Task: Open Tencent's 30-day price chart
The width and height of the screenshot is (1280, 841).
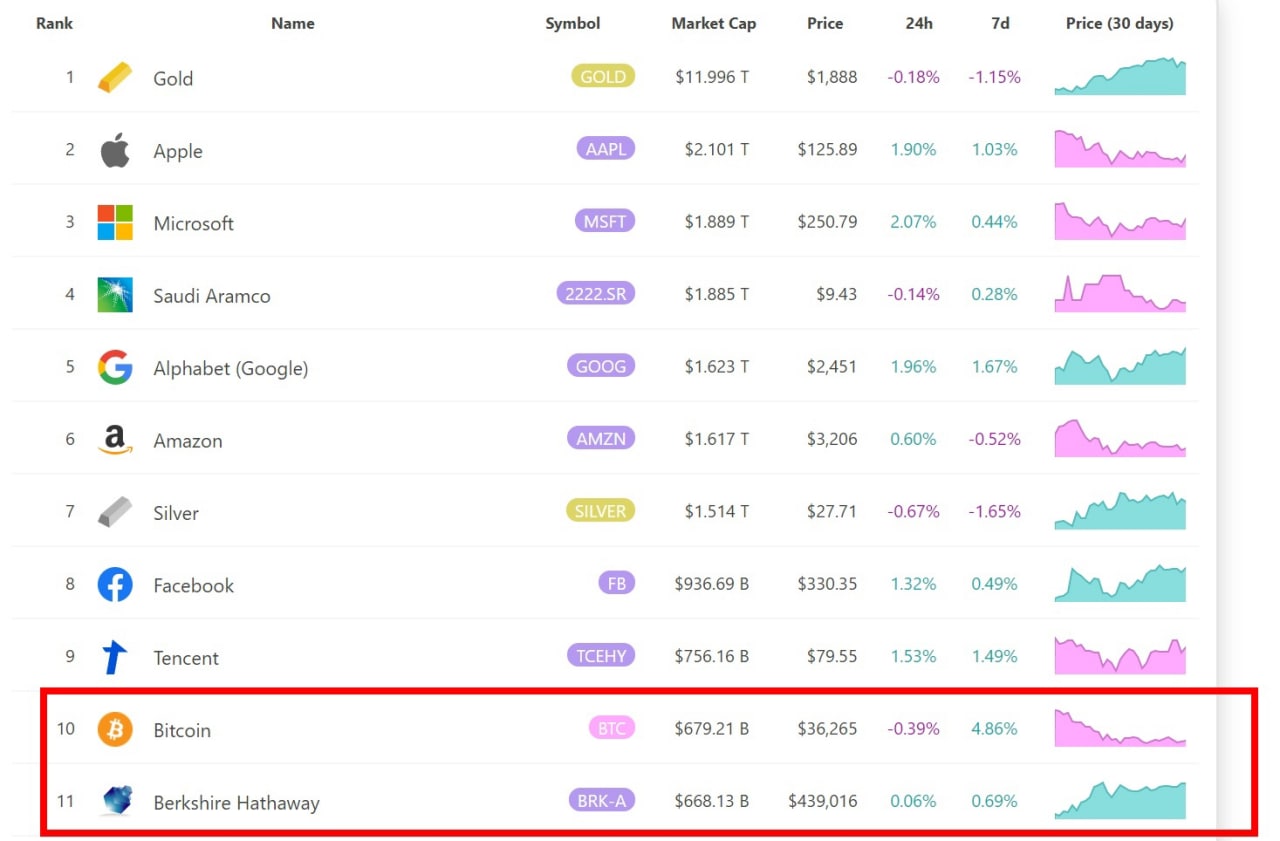Action: 1120,656
